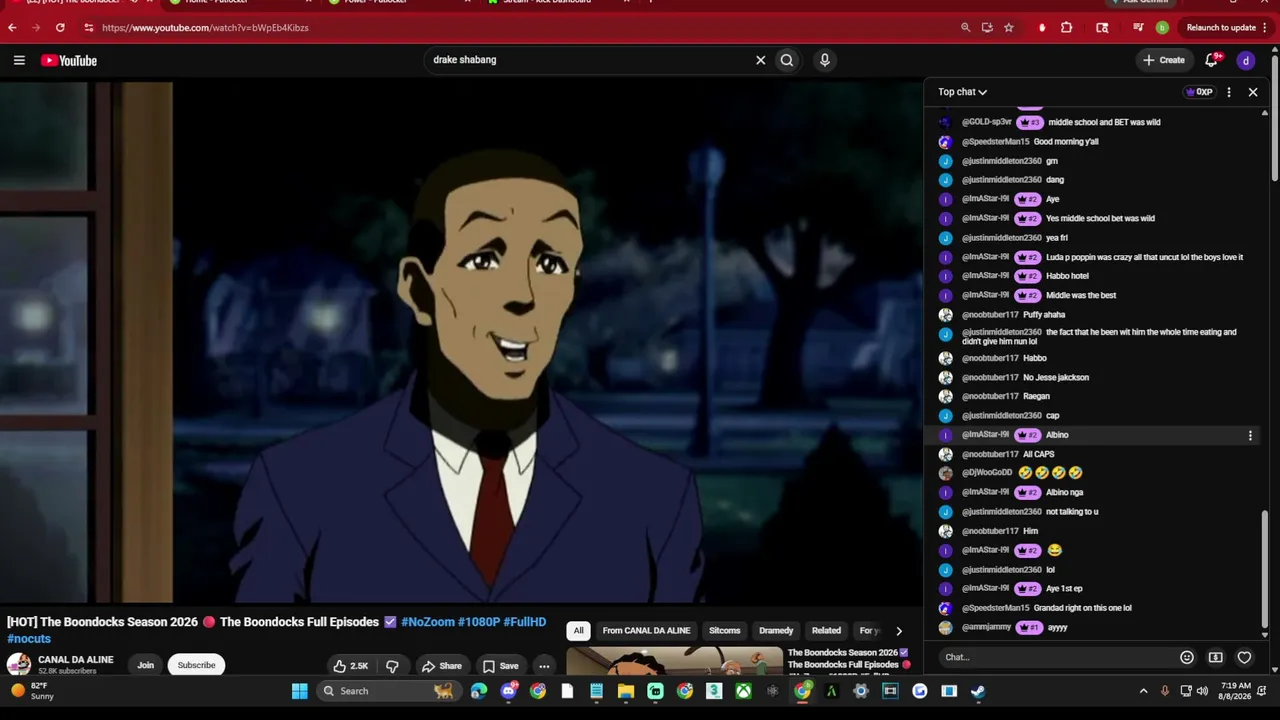Viewport: 1280px width, 720px height.
Task: Share the video
Action: pyautogui.click(x=441, y=666)
